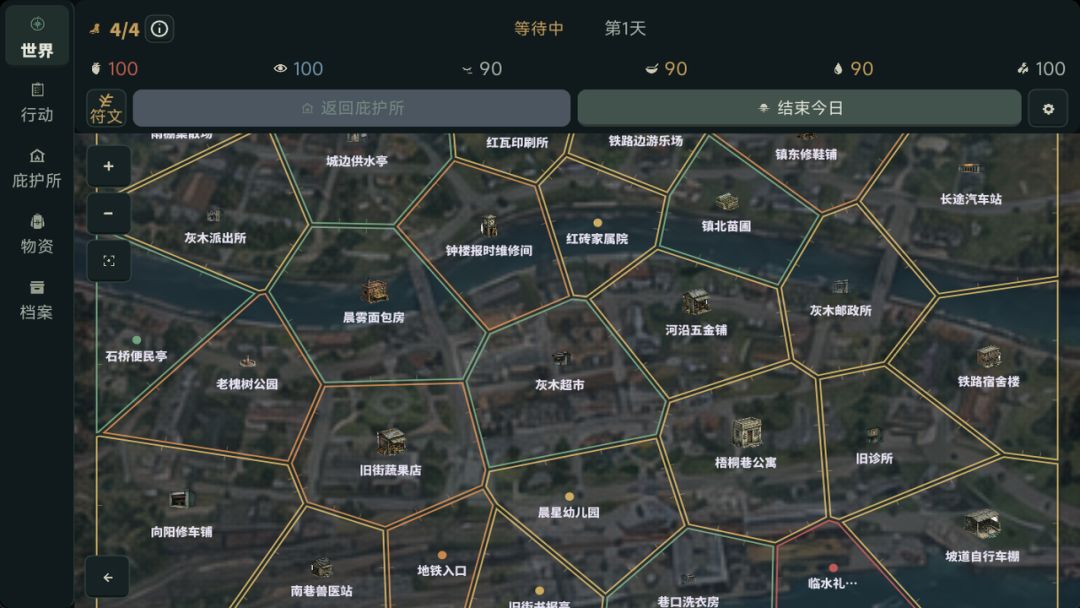Click the fit-to-screen map icon

[x=109, y=261]
